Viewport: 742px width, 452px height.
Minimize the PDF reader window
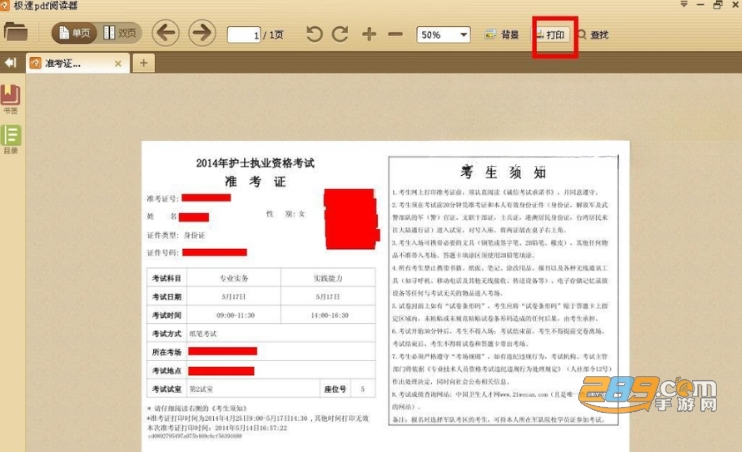(x=701, y=5)
